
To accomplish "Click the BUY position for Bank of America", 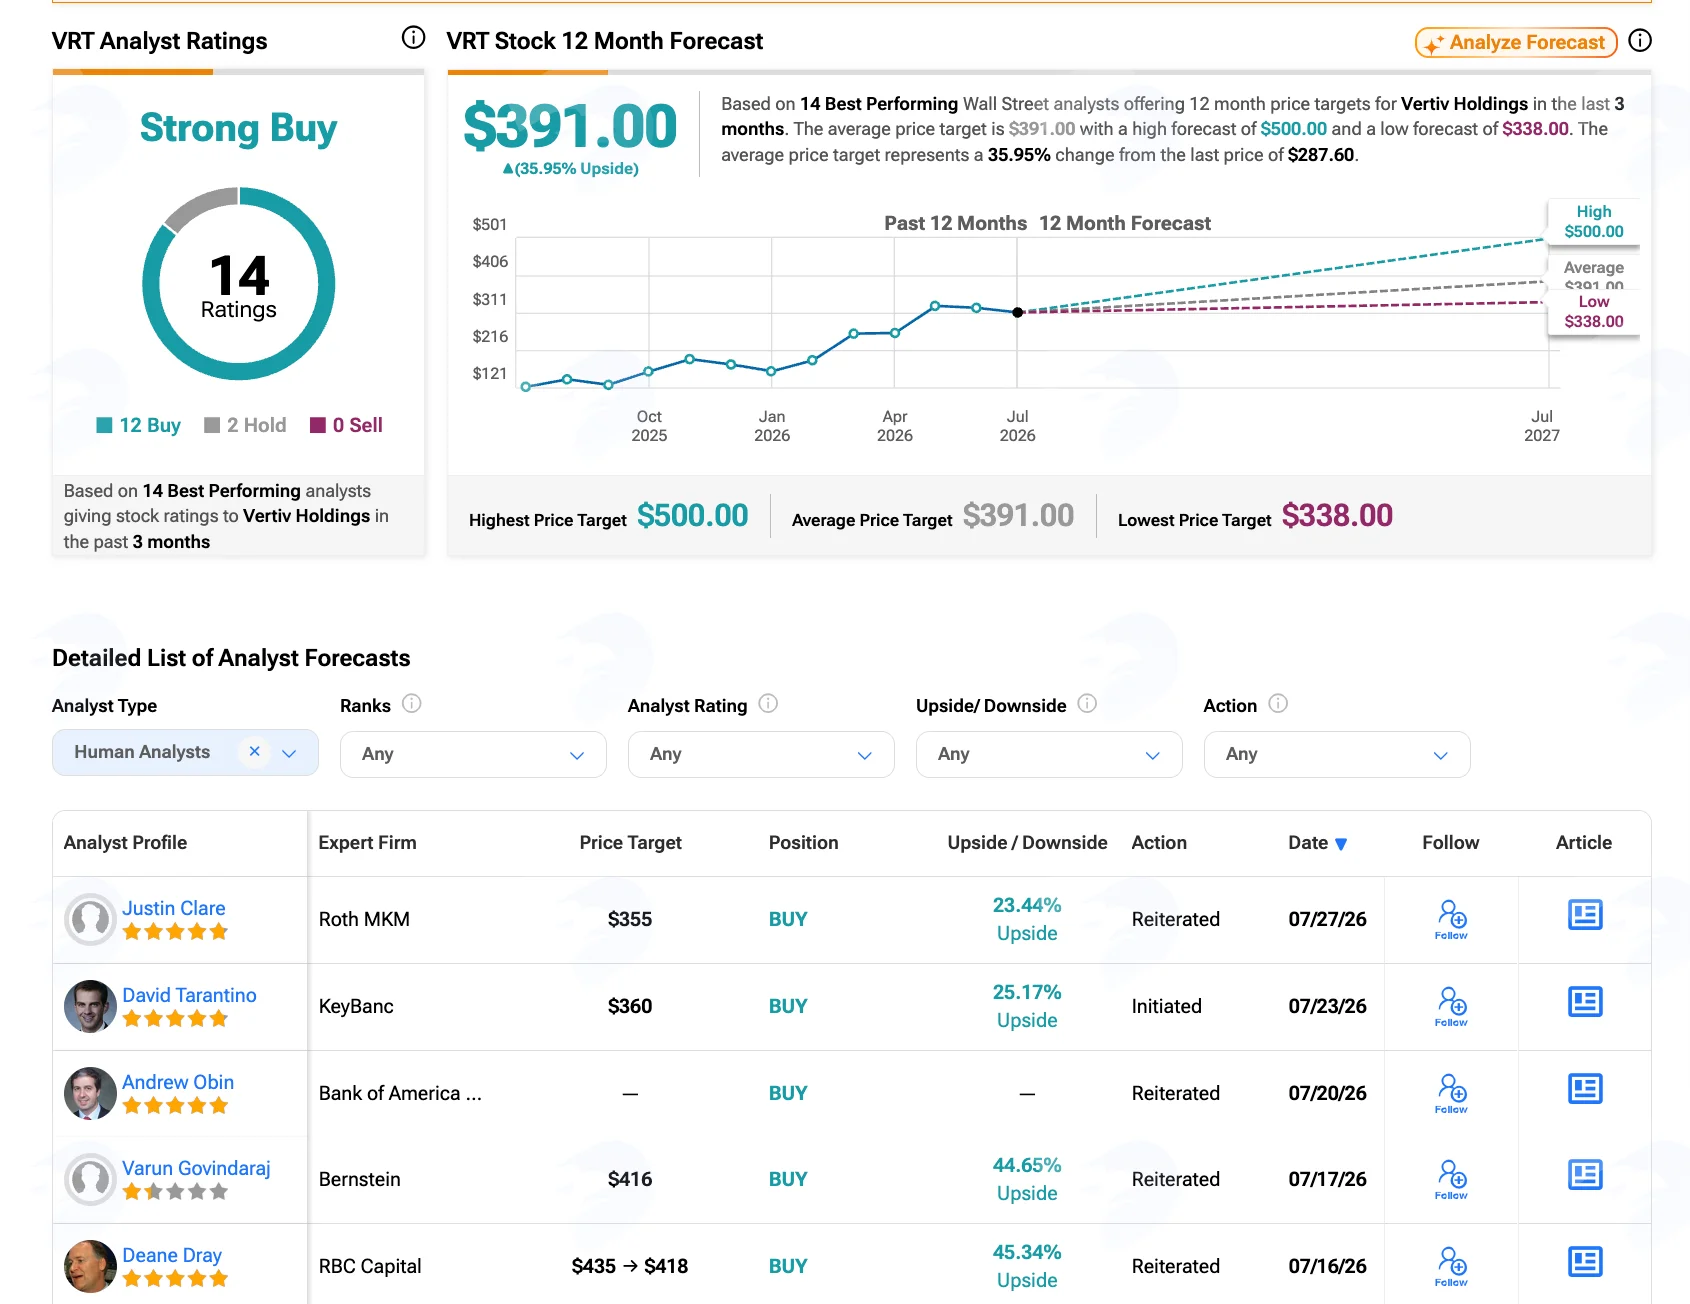I will point(788,1093).
